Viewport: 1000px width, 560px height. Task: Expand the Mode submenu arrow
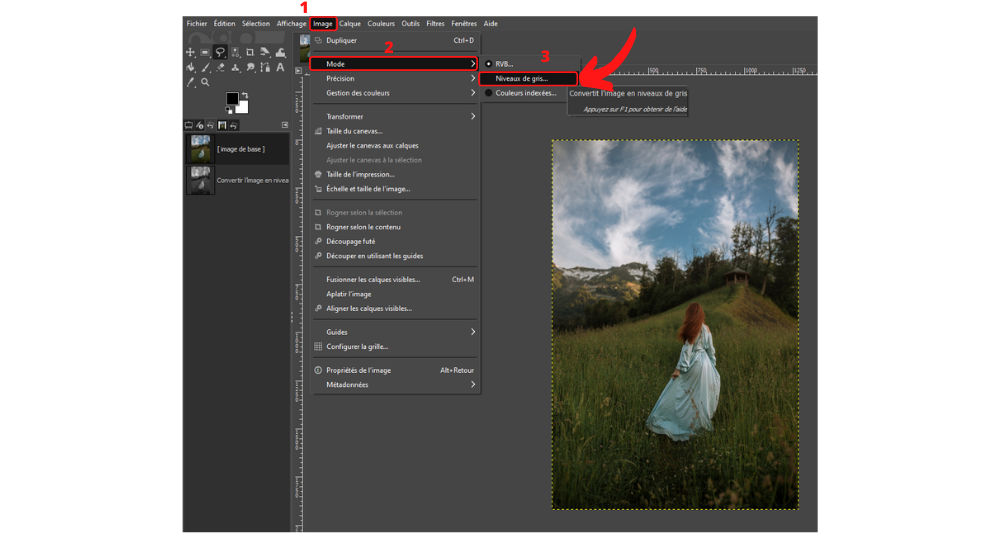tap(473, 64)
